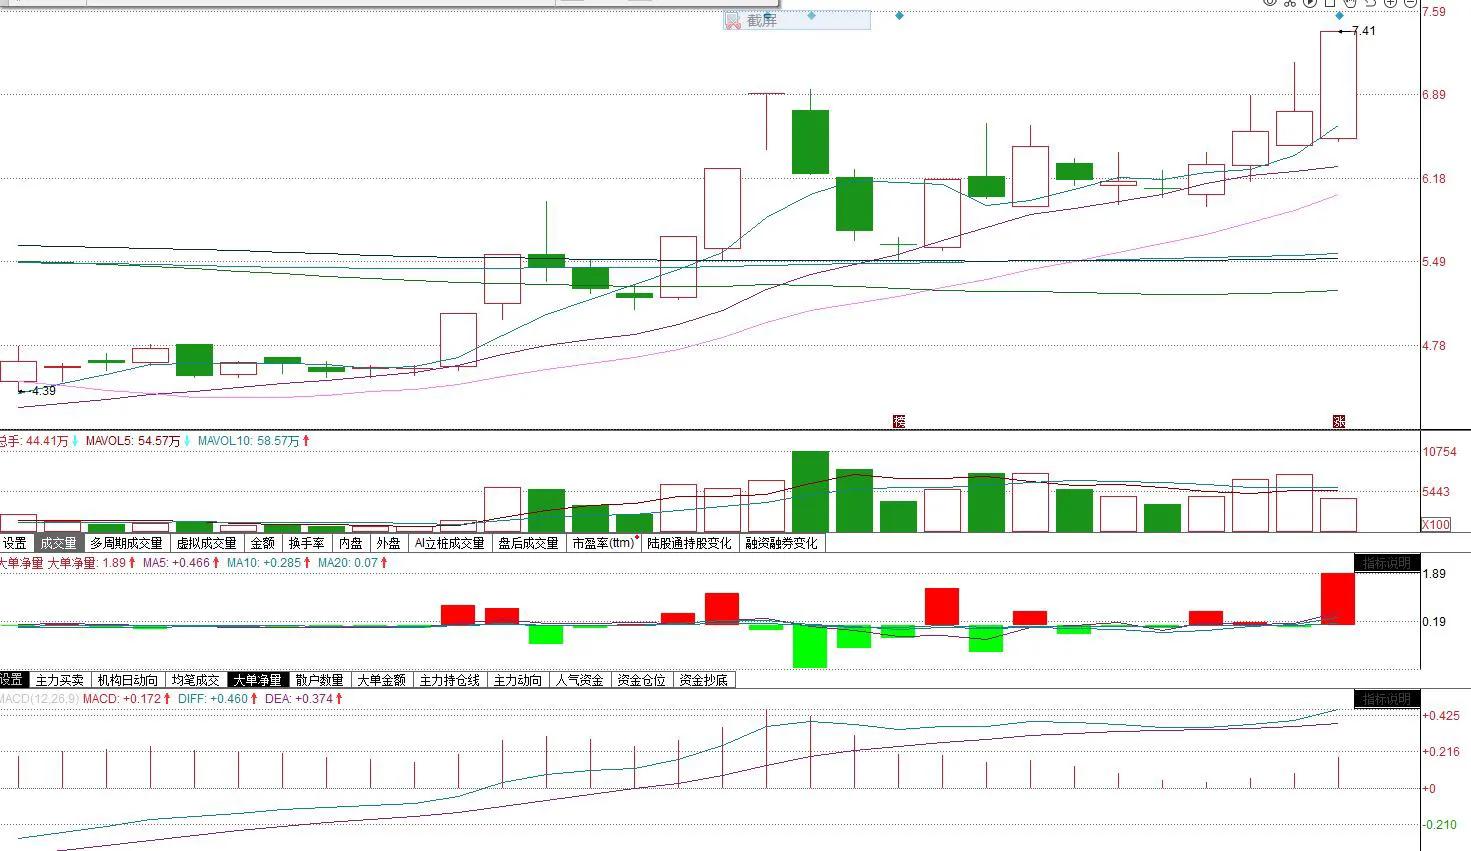
Task: Click the 榜 marker on the timeline
Action: 898,421
